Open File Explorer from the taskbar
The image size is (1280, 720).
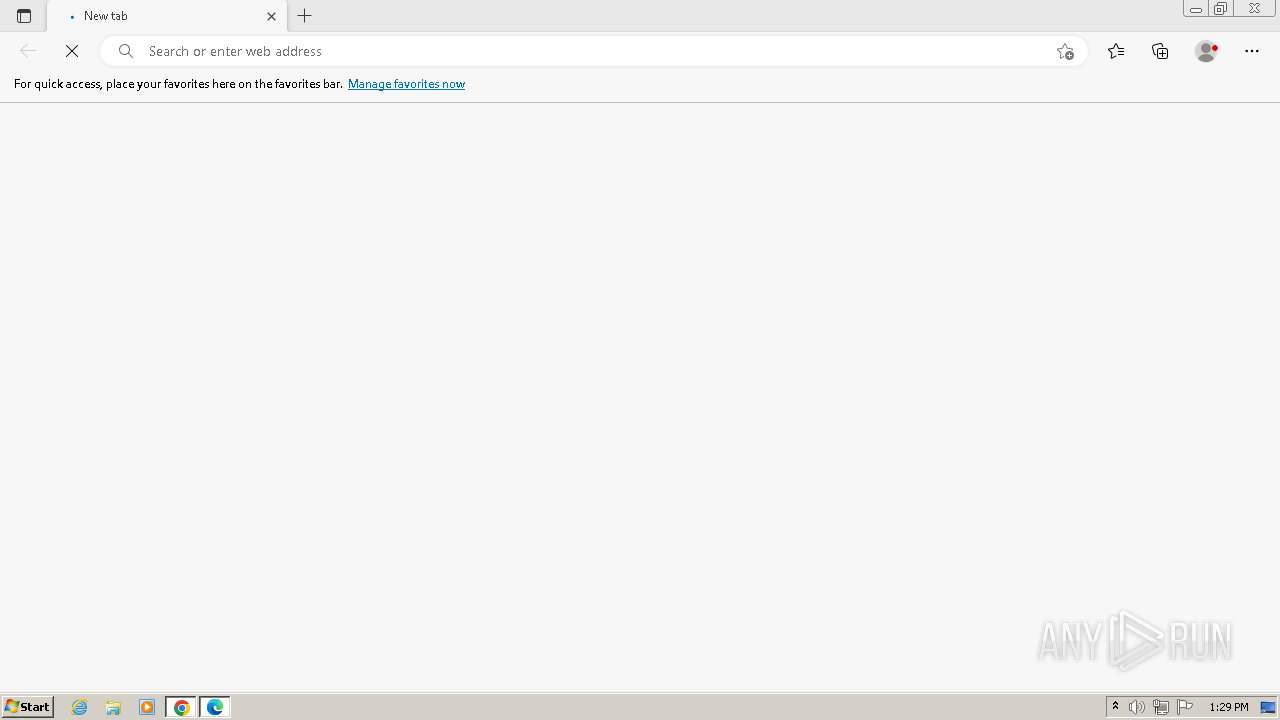113,707
